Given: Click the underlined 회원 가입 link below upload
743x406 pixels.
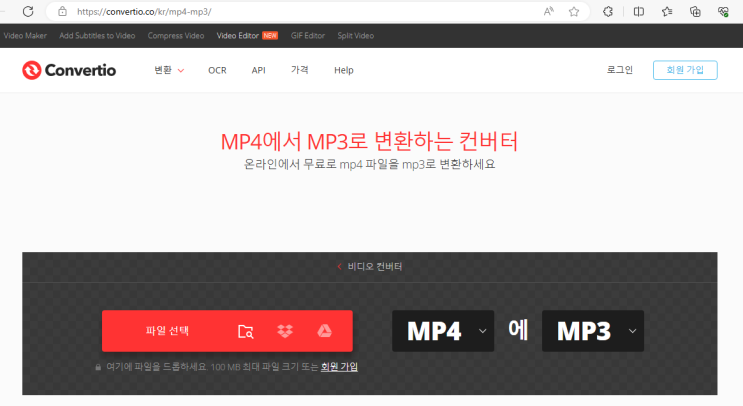Looking at the screenshot, I should [339, 367].
